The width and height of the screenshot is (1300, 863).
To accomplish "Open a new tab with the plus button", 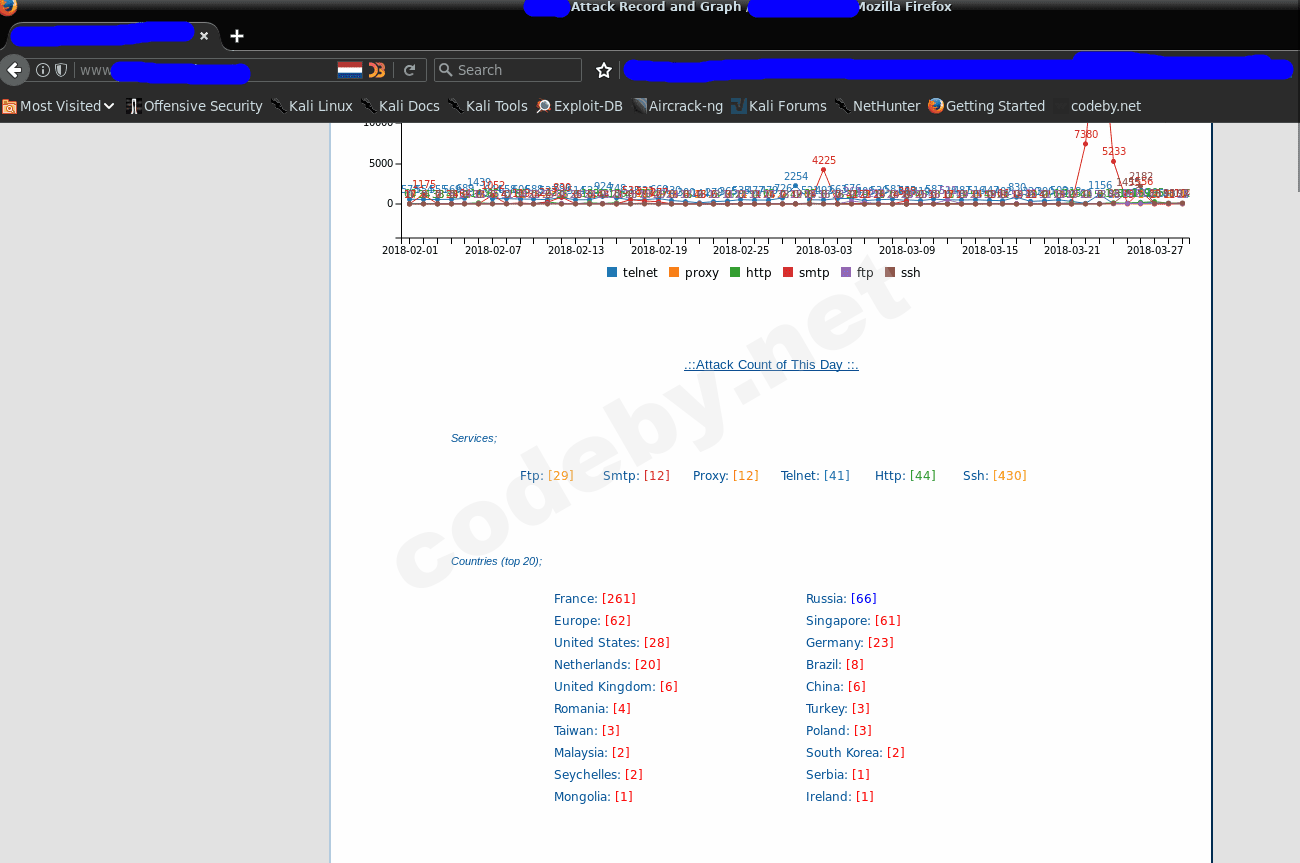I will tap(237, 36).
